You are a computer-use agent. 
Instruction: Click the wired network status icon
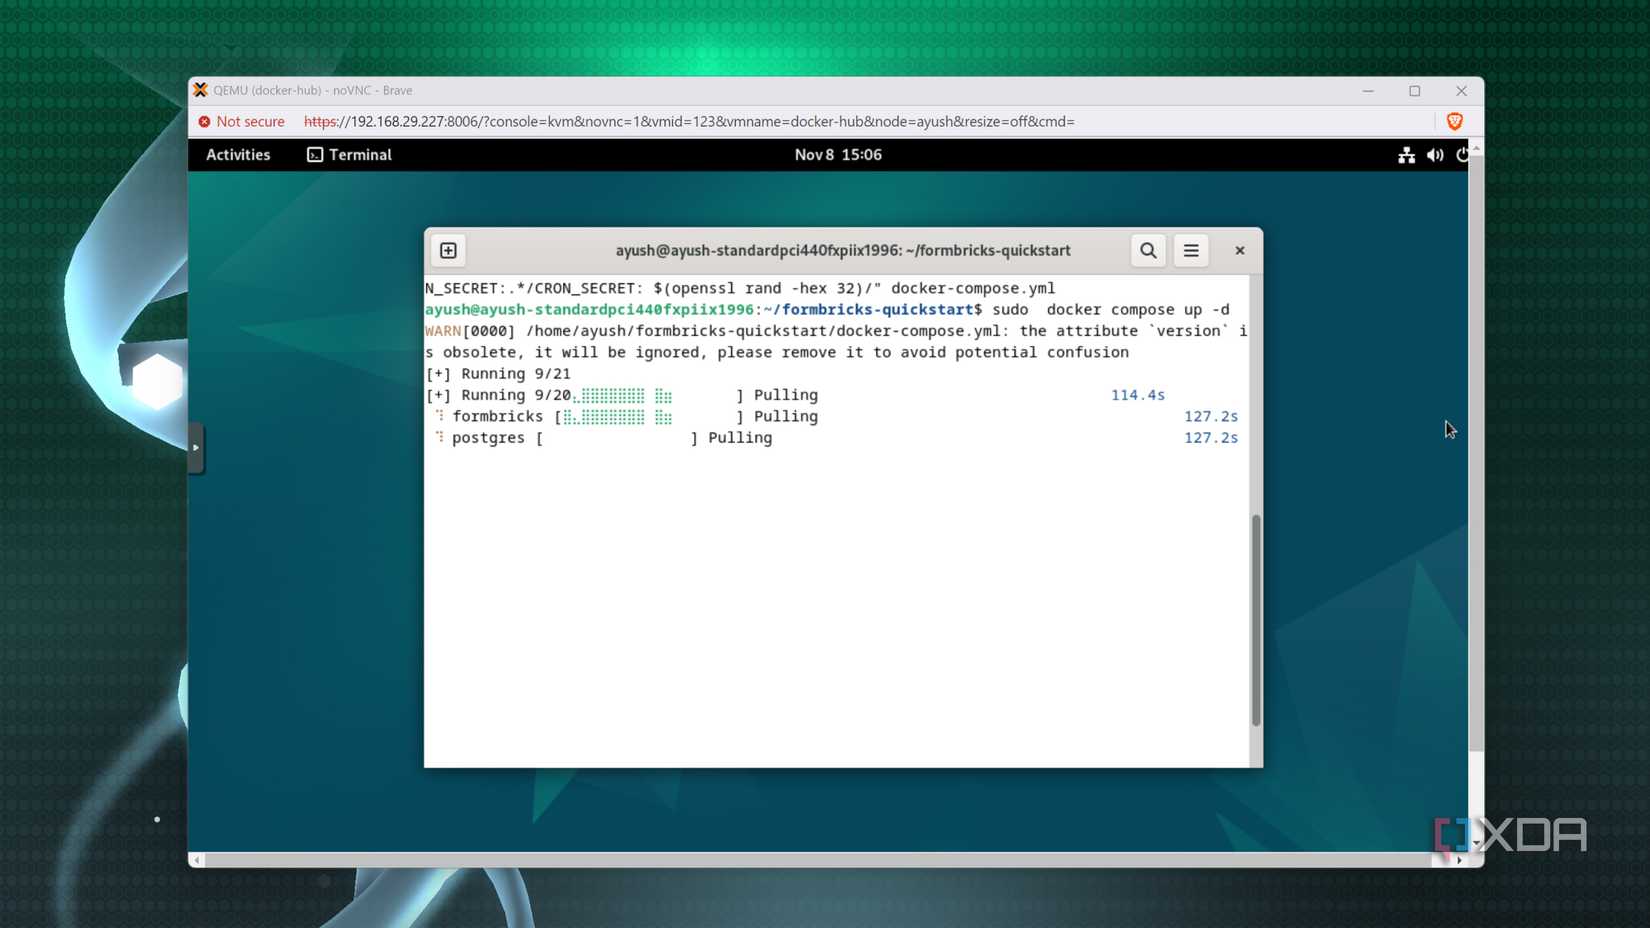tap(1406, 155)
